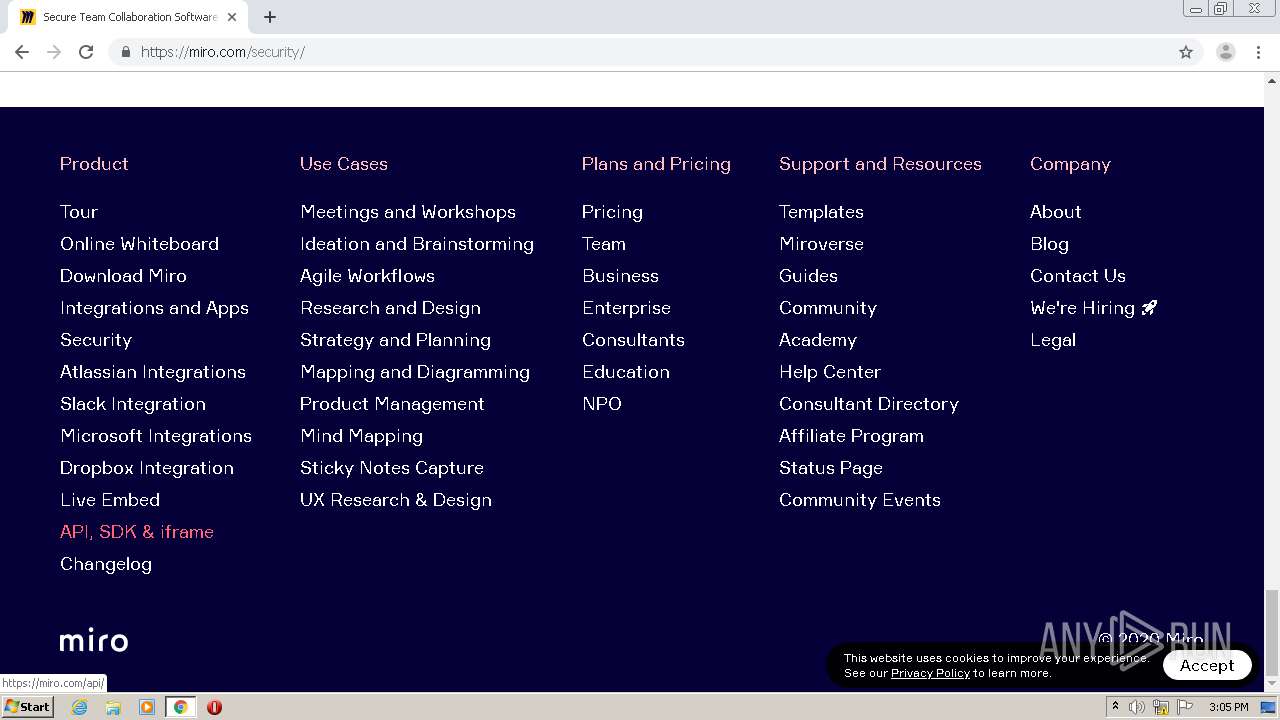Open the Dropbox Integration link
The height and width of the screenshot is (720, 1280).
[147, 468]
